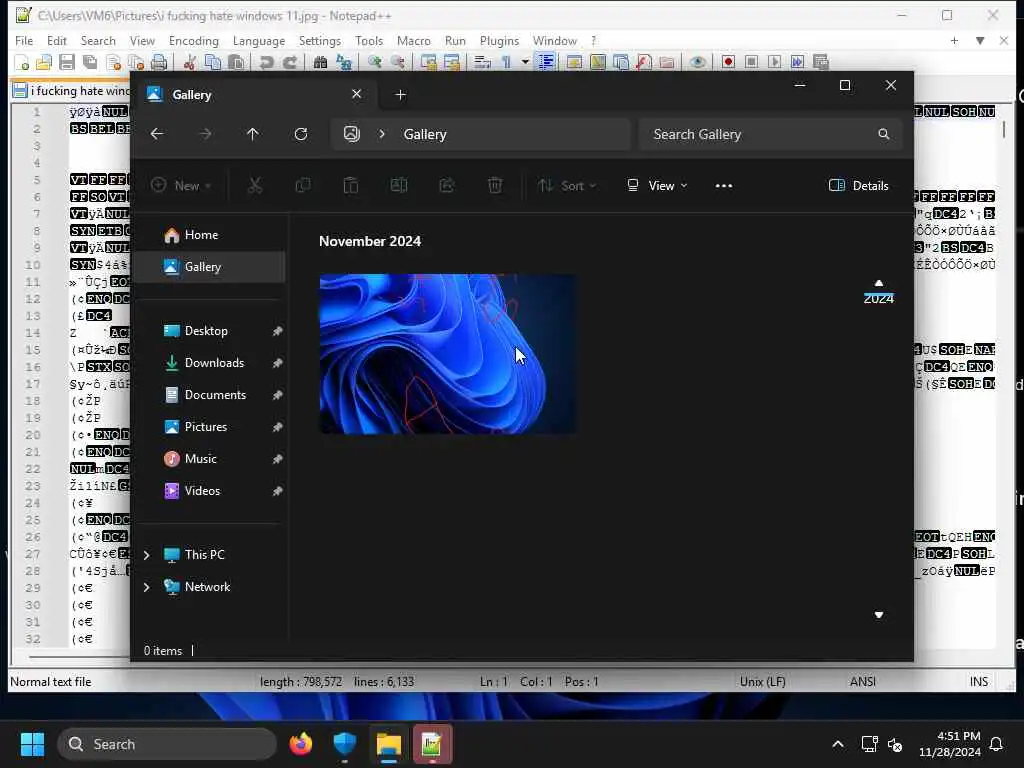Toggle Indent Guide icon in Notepad++ toolbar
1024x768 pixels.
(545, 62)
